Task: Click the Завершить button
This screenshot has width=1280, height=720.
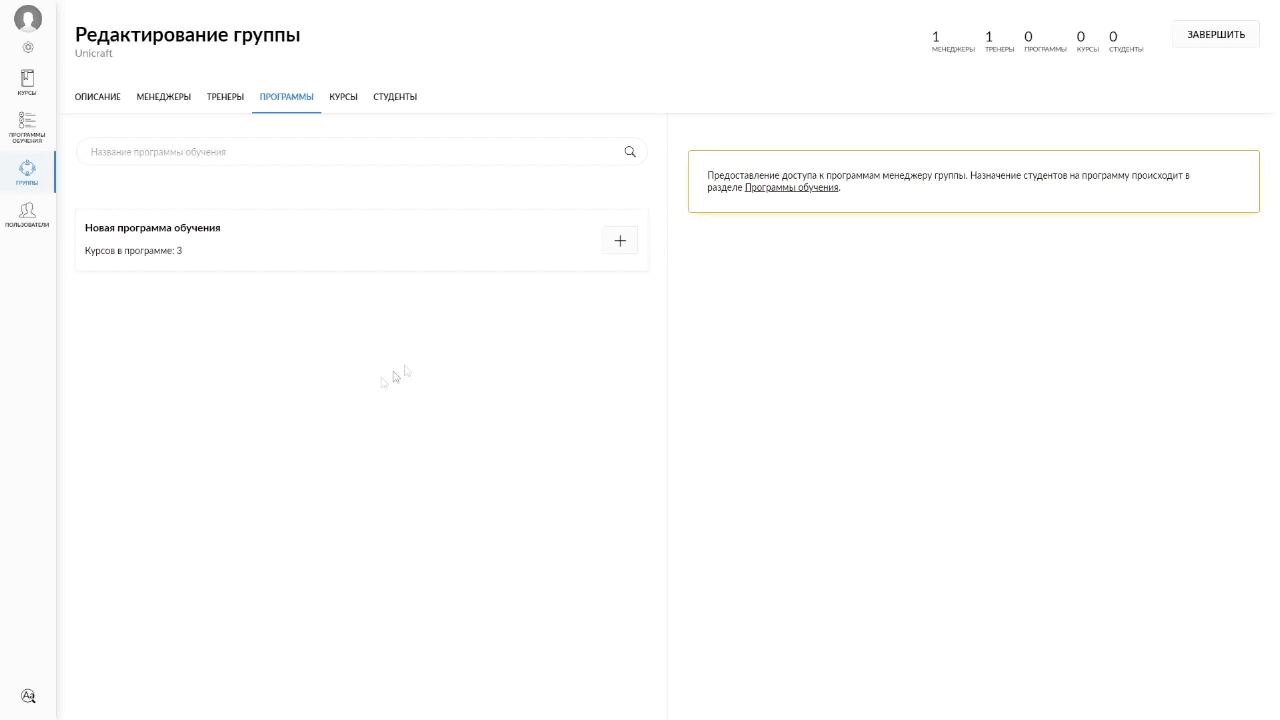Action: click(x=1216, y=35)
